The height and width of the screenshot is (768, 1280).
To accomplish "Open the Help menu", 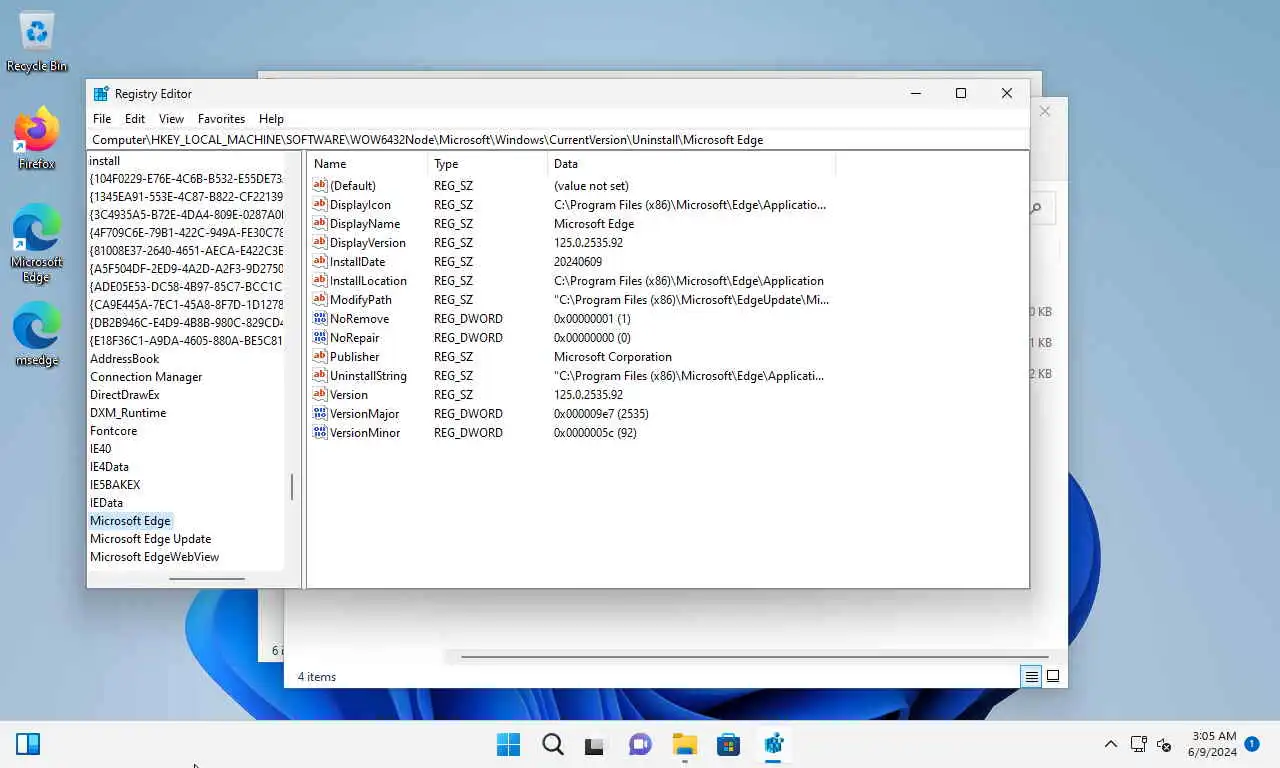I will [271, 118].
